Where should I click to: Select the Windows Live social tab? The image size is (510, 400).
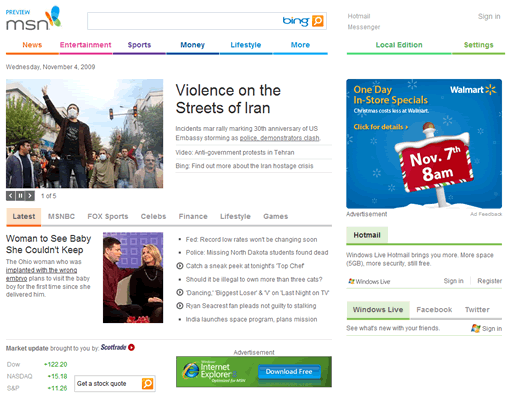378,310
